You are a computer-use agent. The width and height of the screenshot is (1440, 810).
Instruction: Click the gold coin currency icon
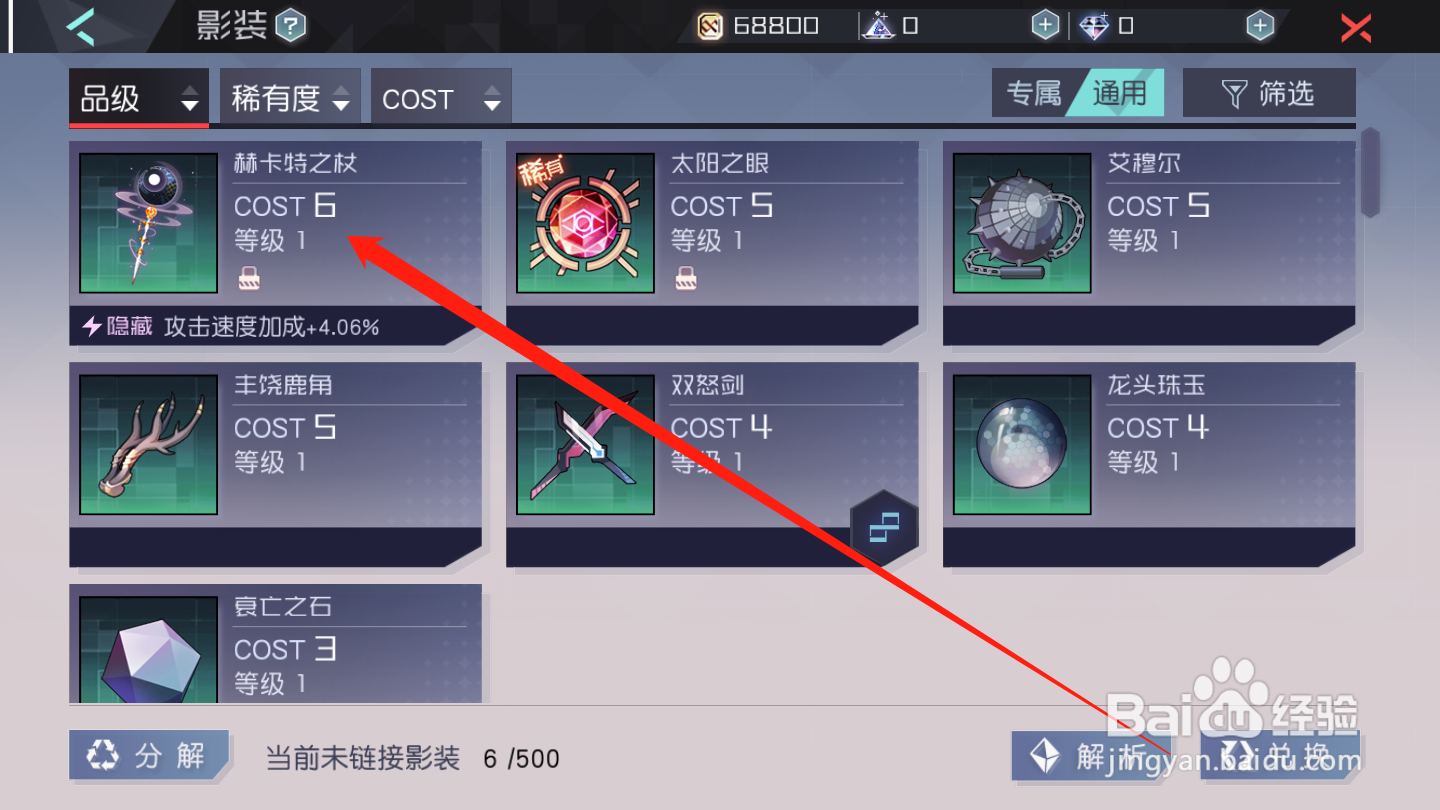[710, 26]
